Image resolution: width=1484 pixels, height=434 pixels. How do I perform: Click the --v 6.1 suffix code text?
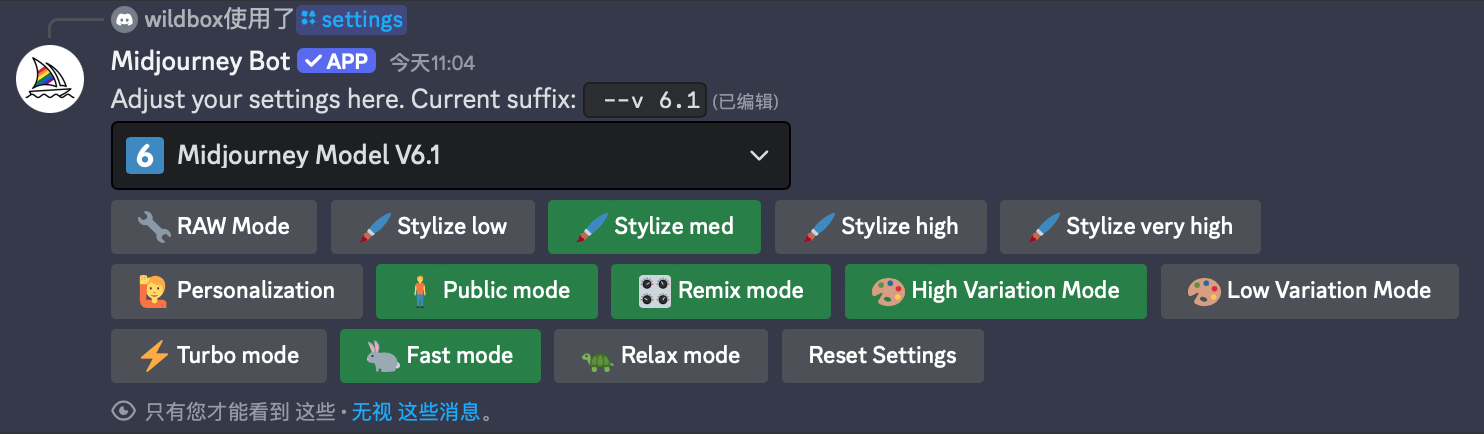click(x=645, y=100)
